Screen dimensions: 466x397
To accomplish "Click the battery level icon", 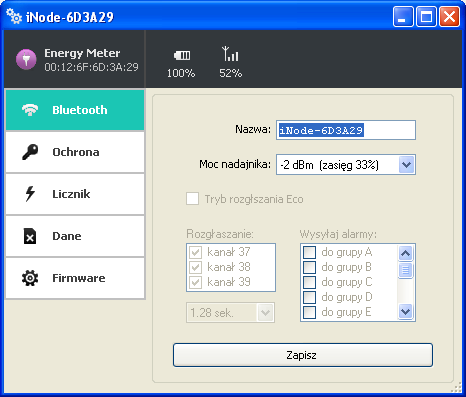I will [182, 55].
